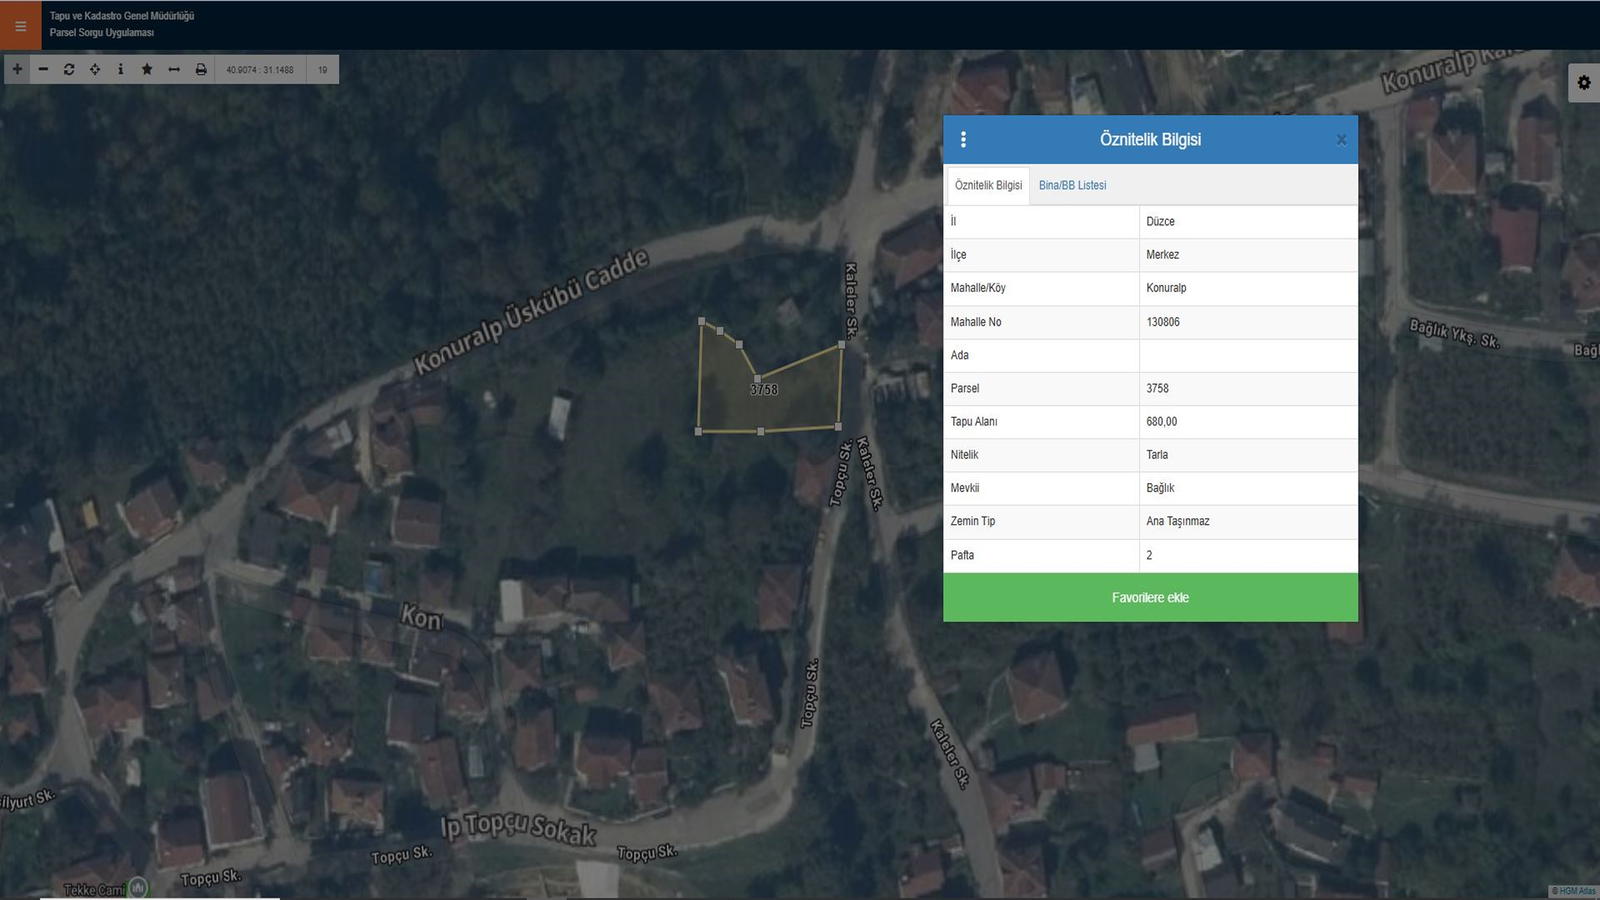This screenshot has width=1600, height=900.
Task: Open favorites with the star icon
Action: click(147, 69)
